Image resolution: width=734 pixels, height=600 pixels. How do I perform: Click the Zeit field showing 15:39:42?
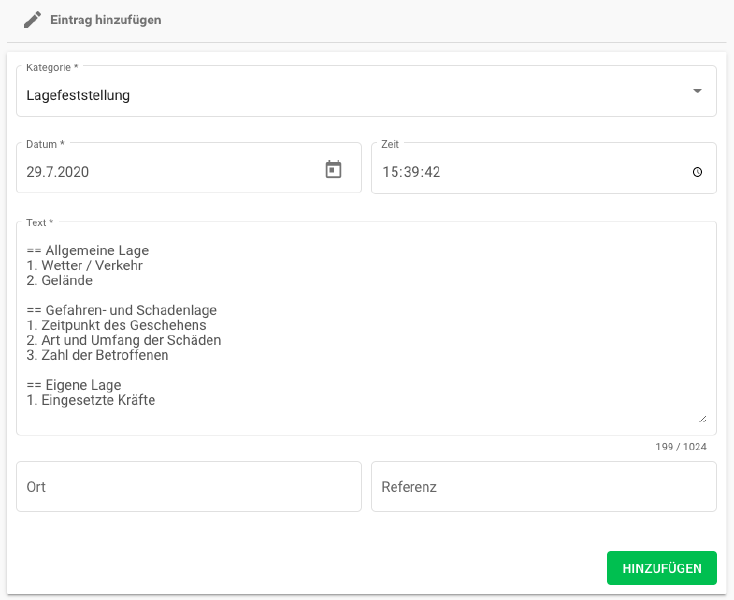543,168
